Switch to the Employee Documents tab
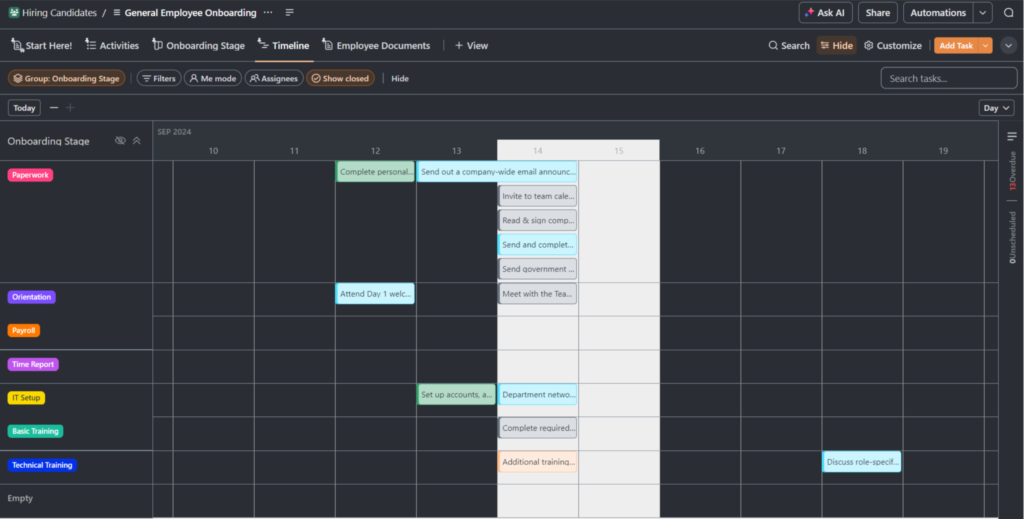This screenshot has height=519, width=1024. click(376, 46)
